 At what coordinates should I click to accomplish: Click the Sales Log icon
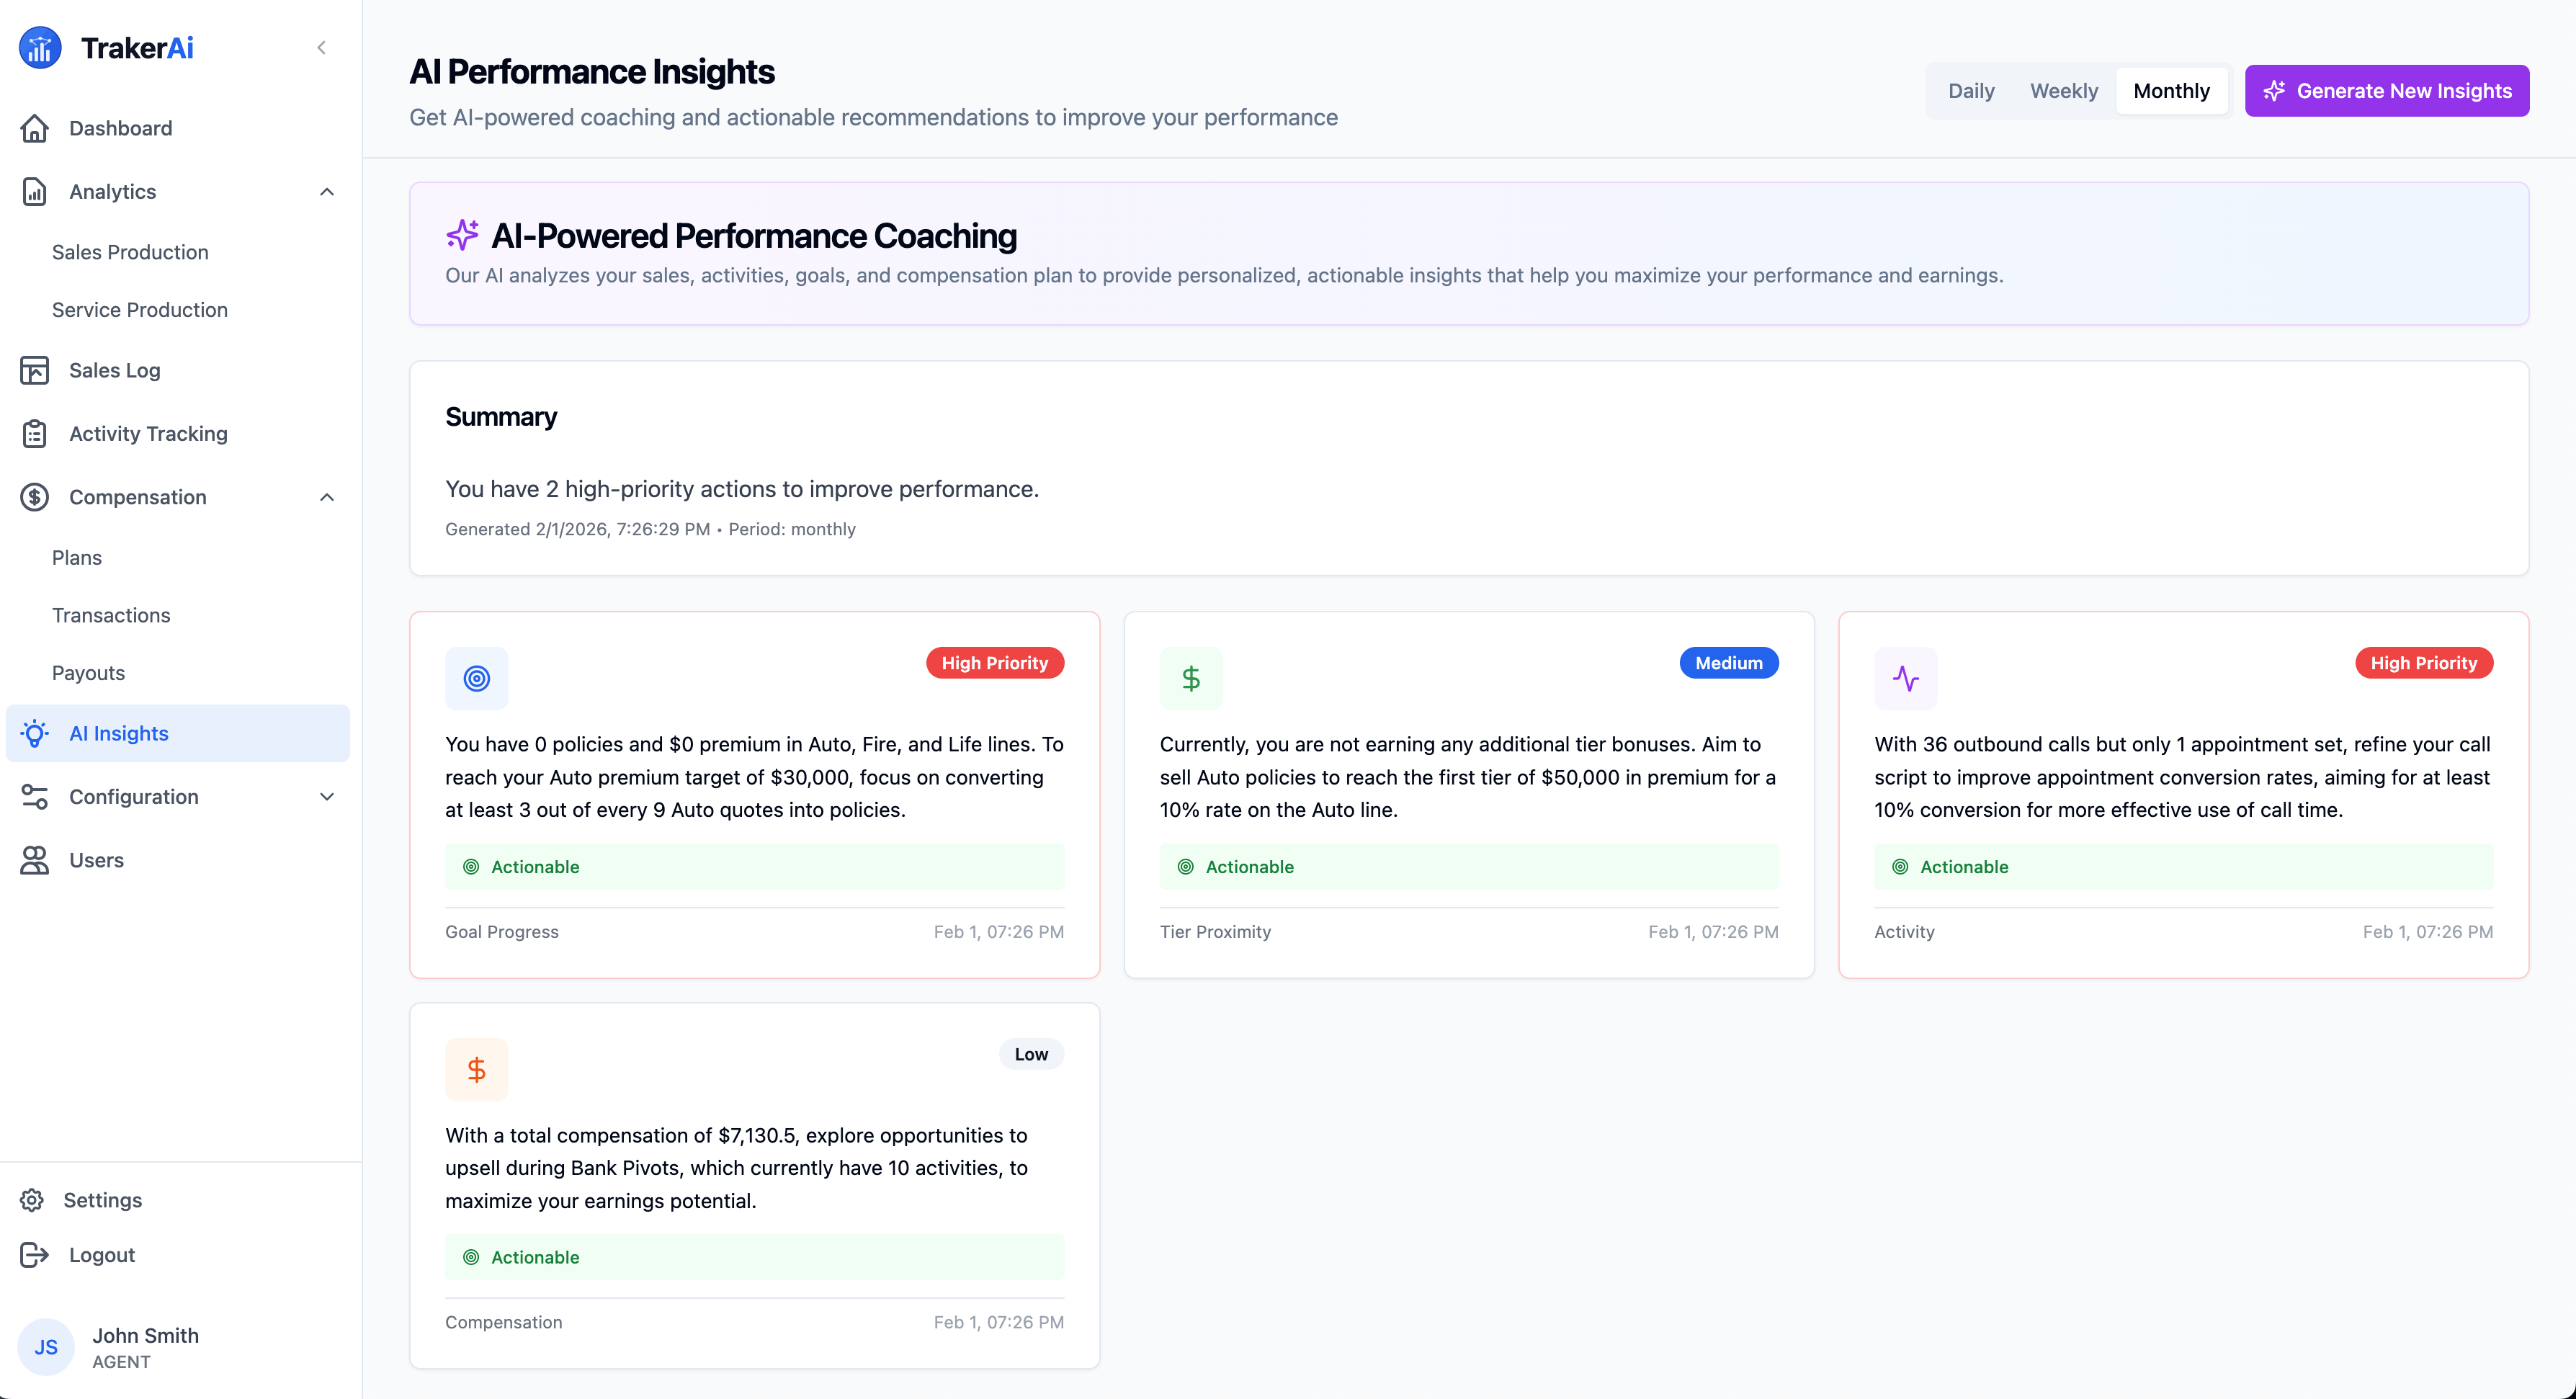coord(35,370)
